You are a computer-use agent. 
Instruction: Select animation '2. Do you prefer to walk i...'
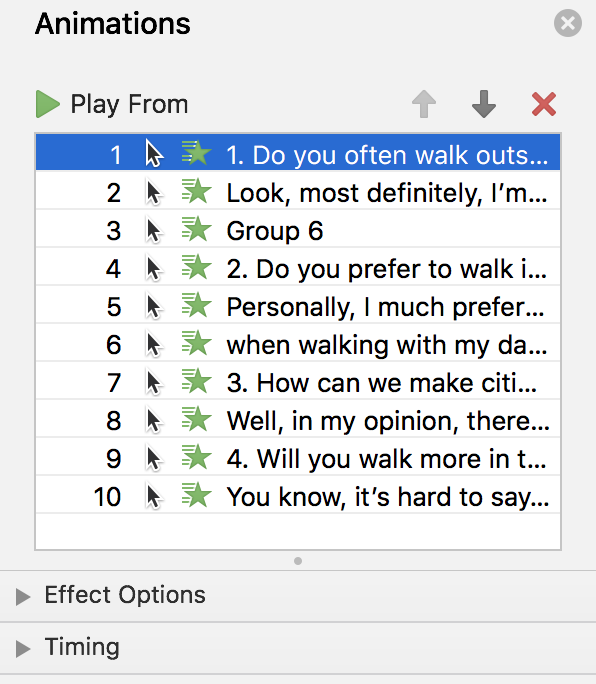[298, 267]
